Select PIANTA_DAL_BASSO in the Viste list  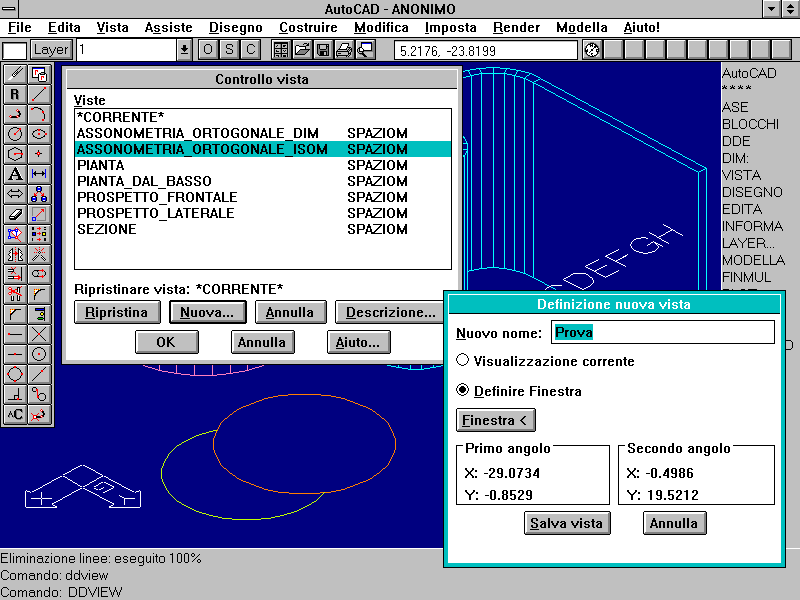[263, 181]
